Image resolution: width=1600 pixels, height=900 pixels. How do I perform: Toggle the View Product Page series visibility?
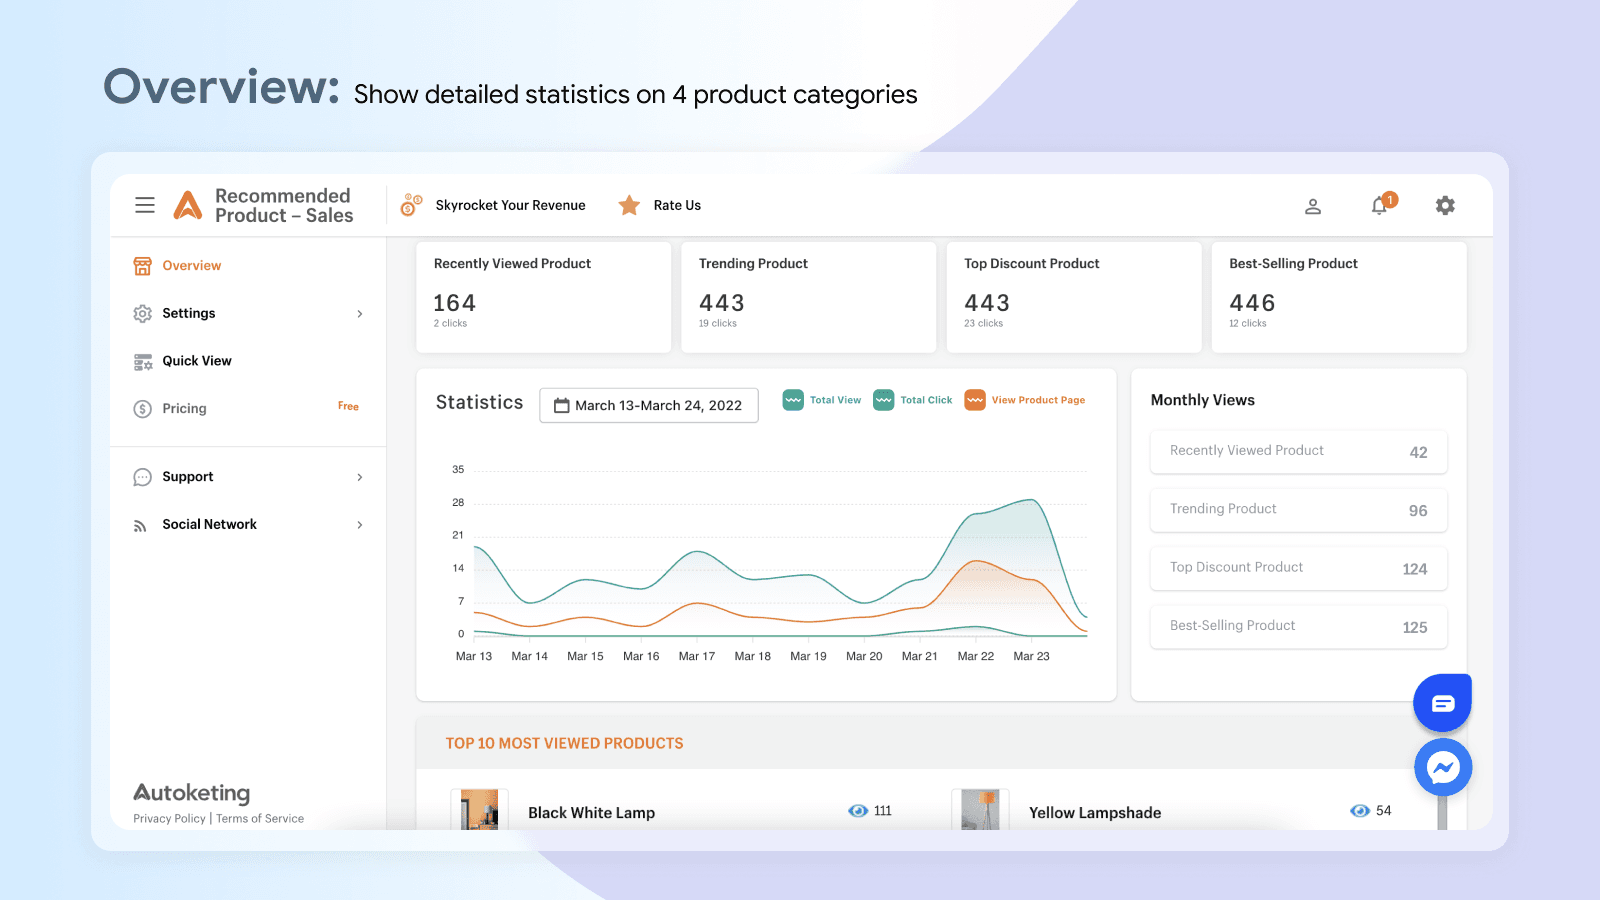point(1025,399)
